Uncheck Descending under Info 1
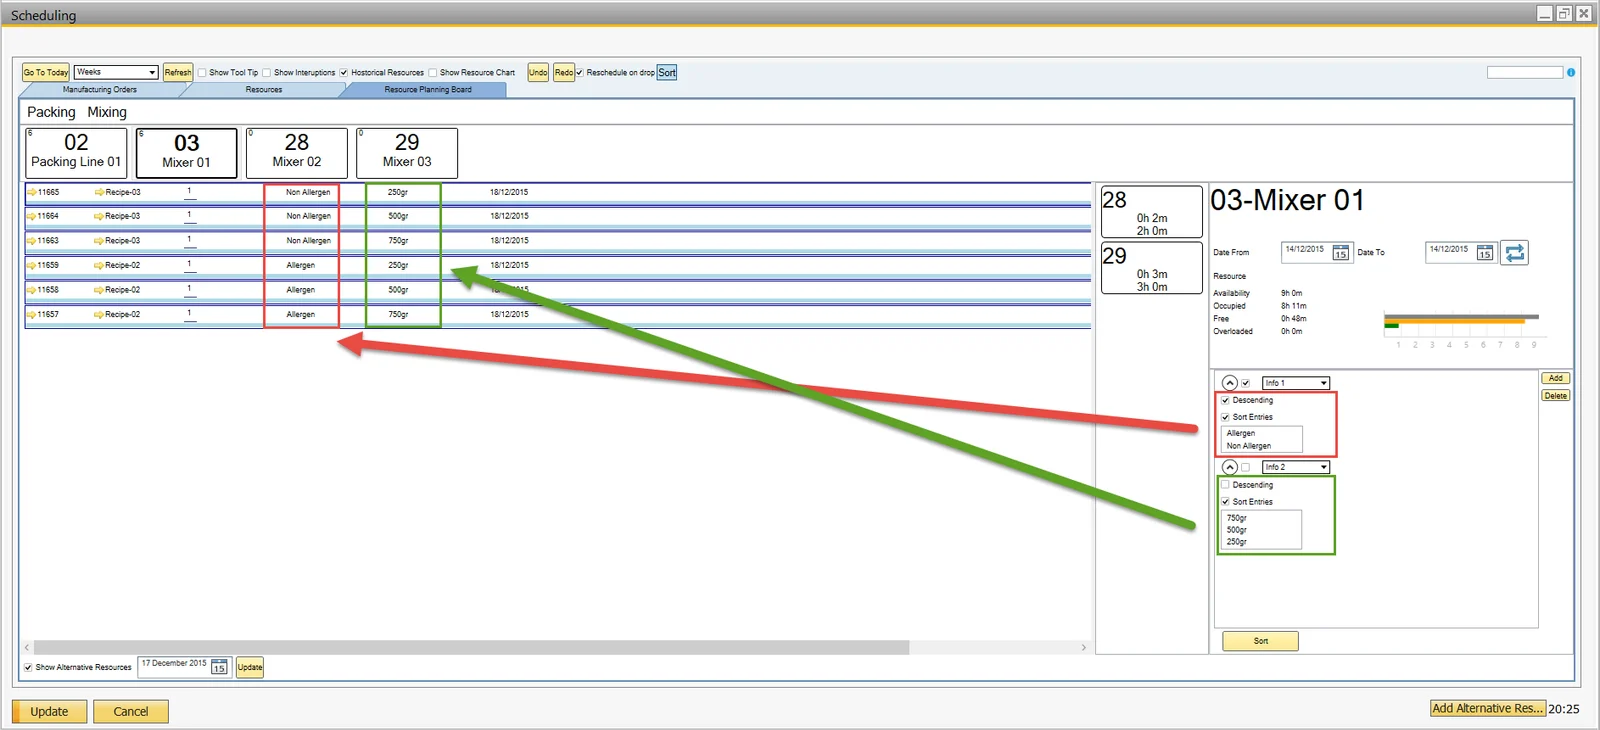The width and height of the screenshot is (1600, 730). point(1225,400)
